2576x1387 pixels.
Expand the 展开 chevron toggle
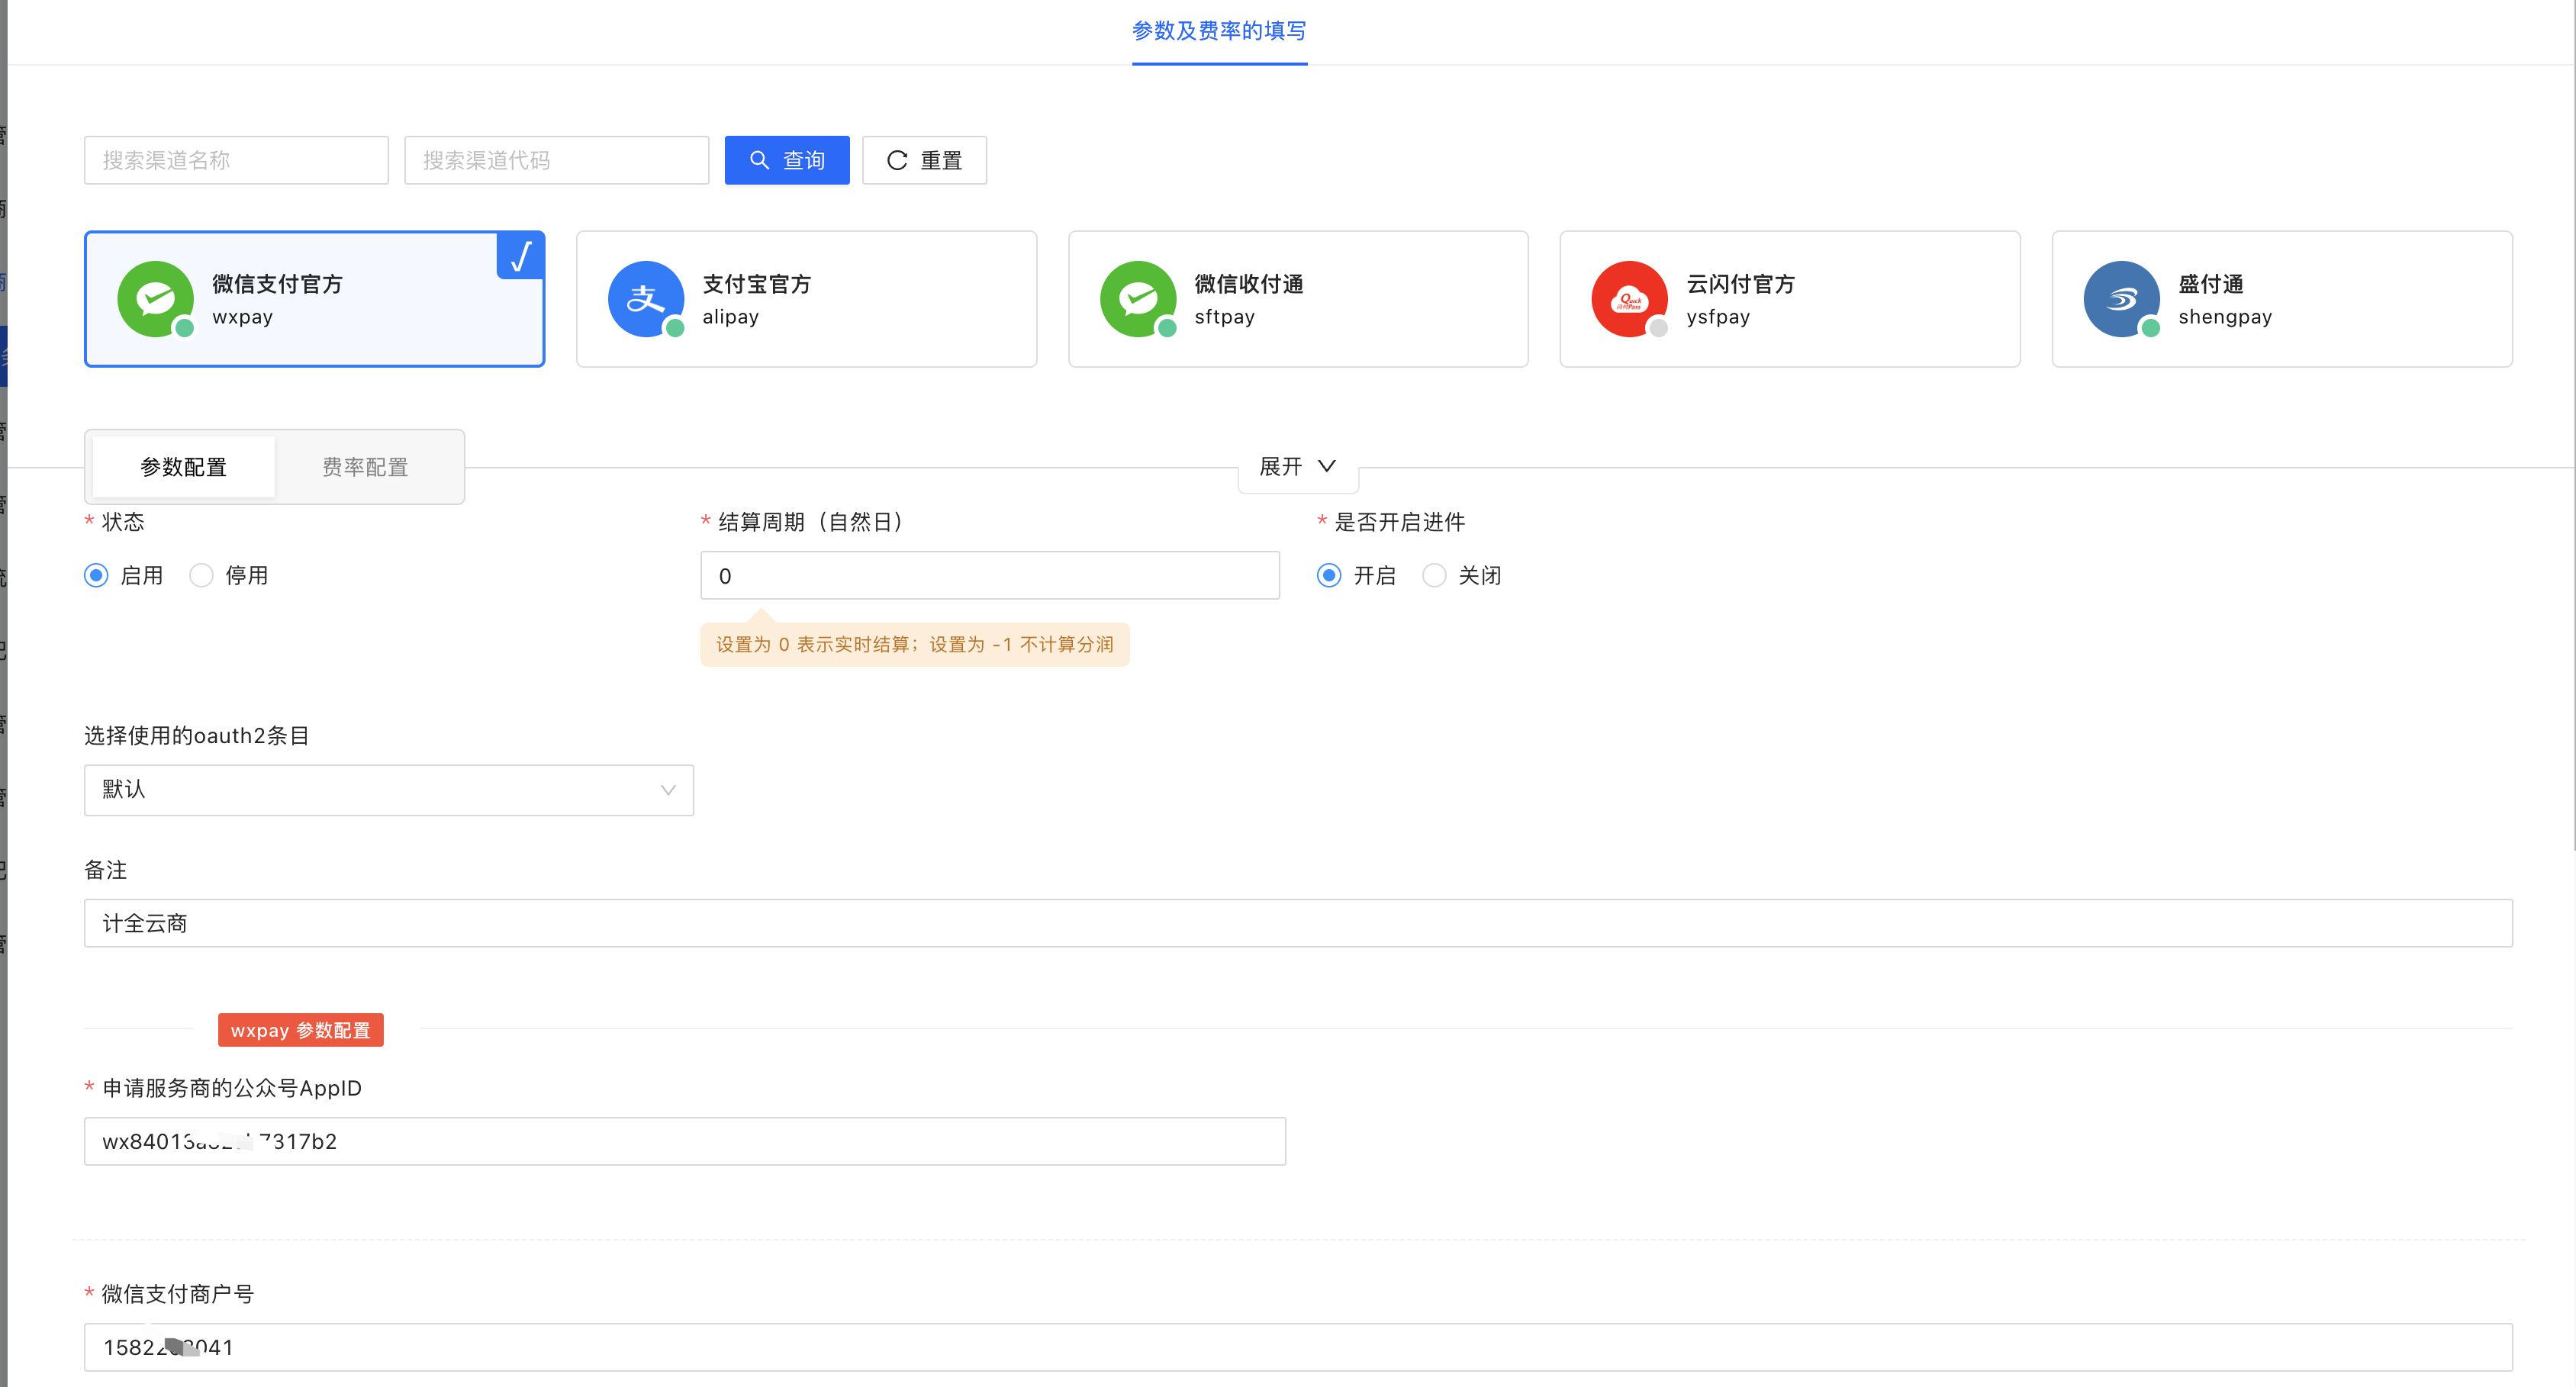pyautogui.click(x=1326, y=466)
